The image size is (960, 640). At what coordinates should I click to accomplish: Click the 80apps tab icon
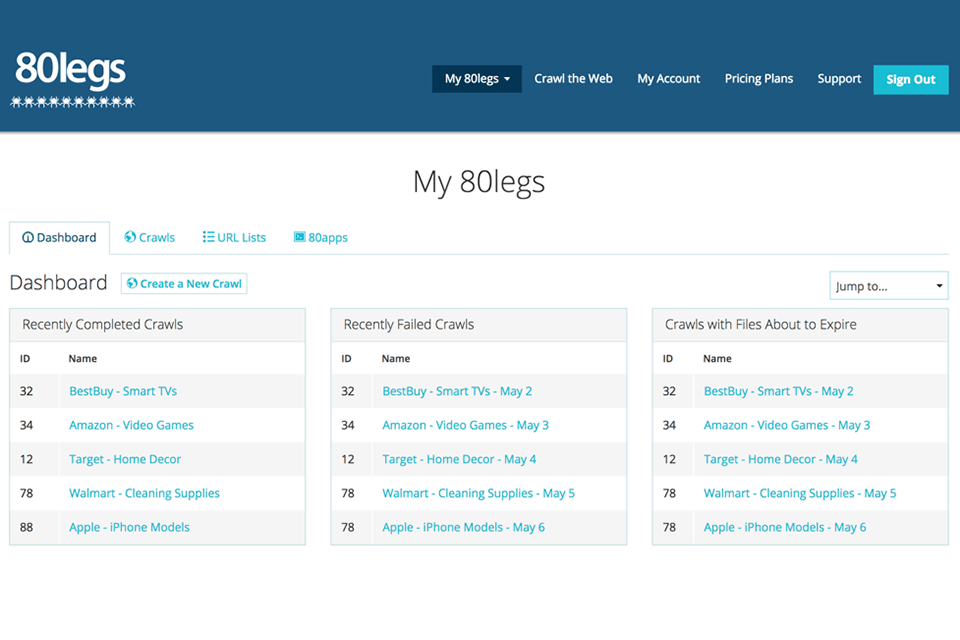point(299,237)
